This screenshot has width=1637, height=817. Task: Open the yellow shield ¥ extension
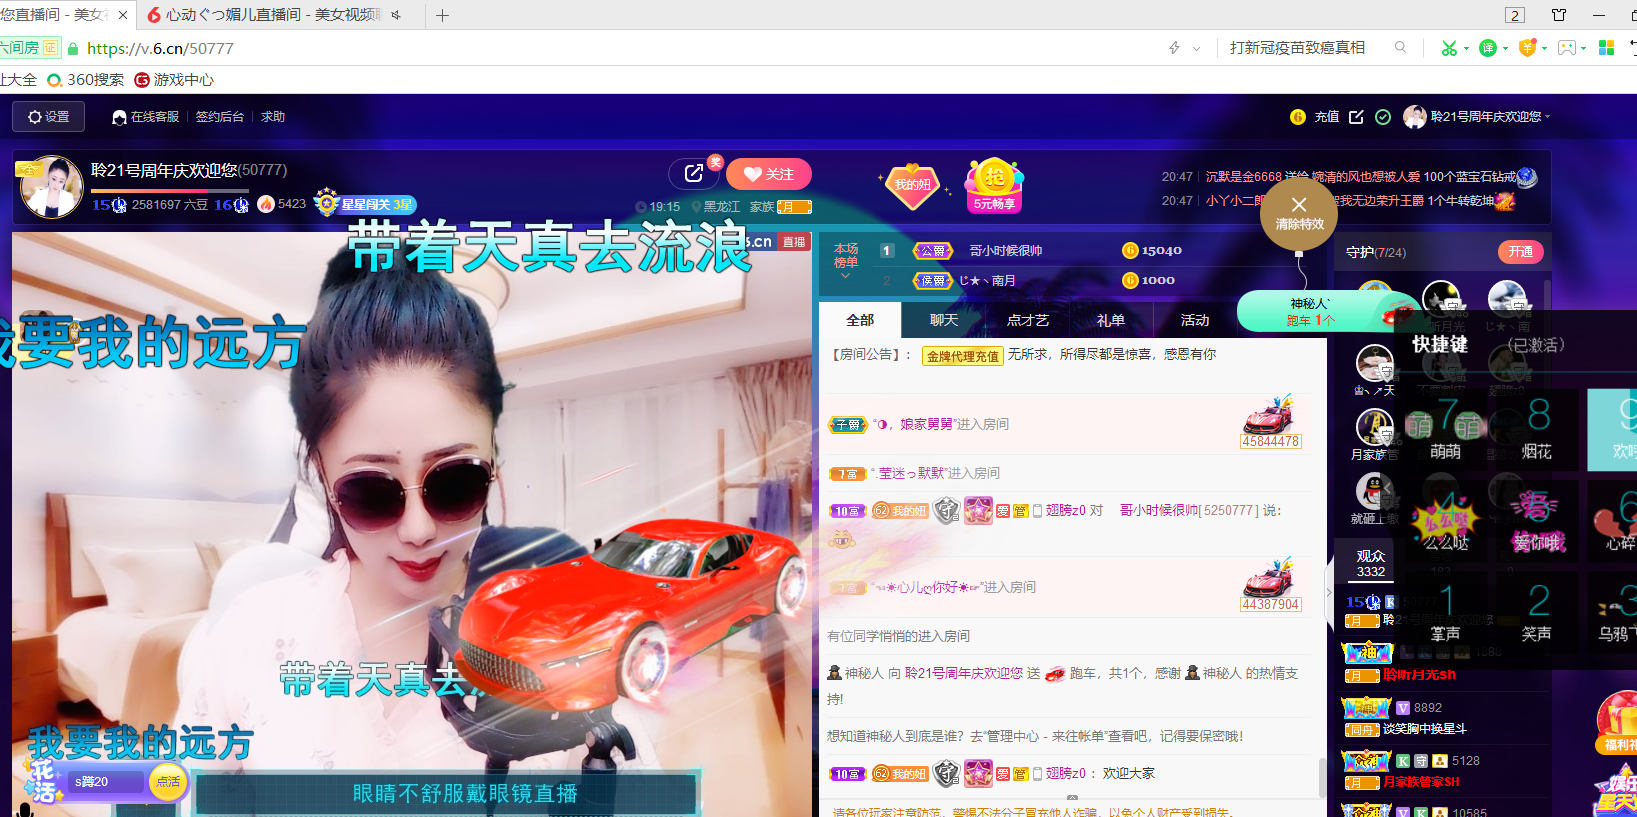point(1527,47)
